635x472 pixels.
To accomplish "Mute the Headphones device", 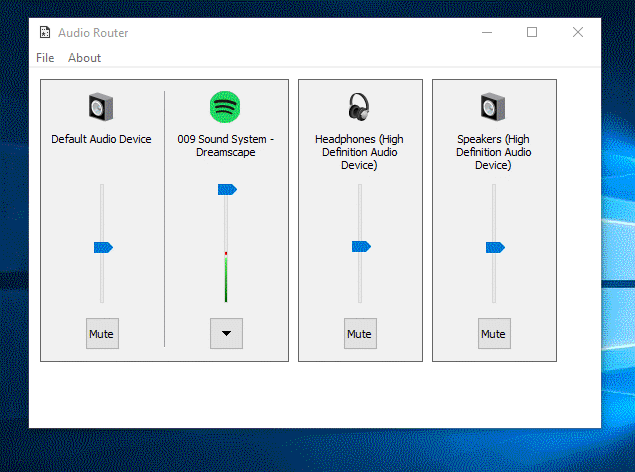I will (359, 334).
